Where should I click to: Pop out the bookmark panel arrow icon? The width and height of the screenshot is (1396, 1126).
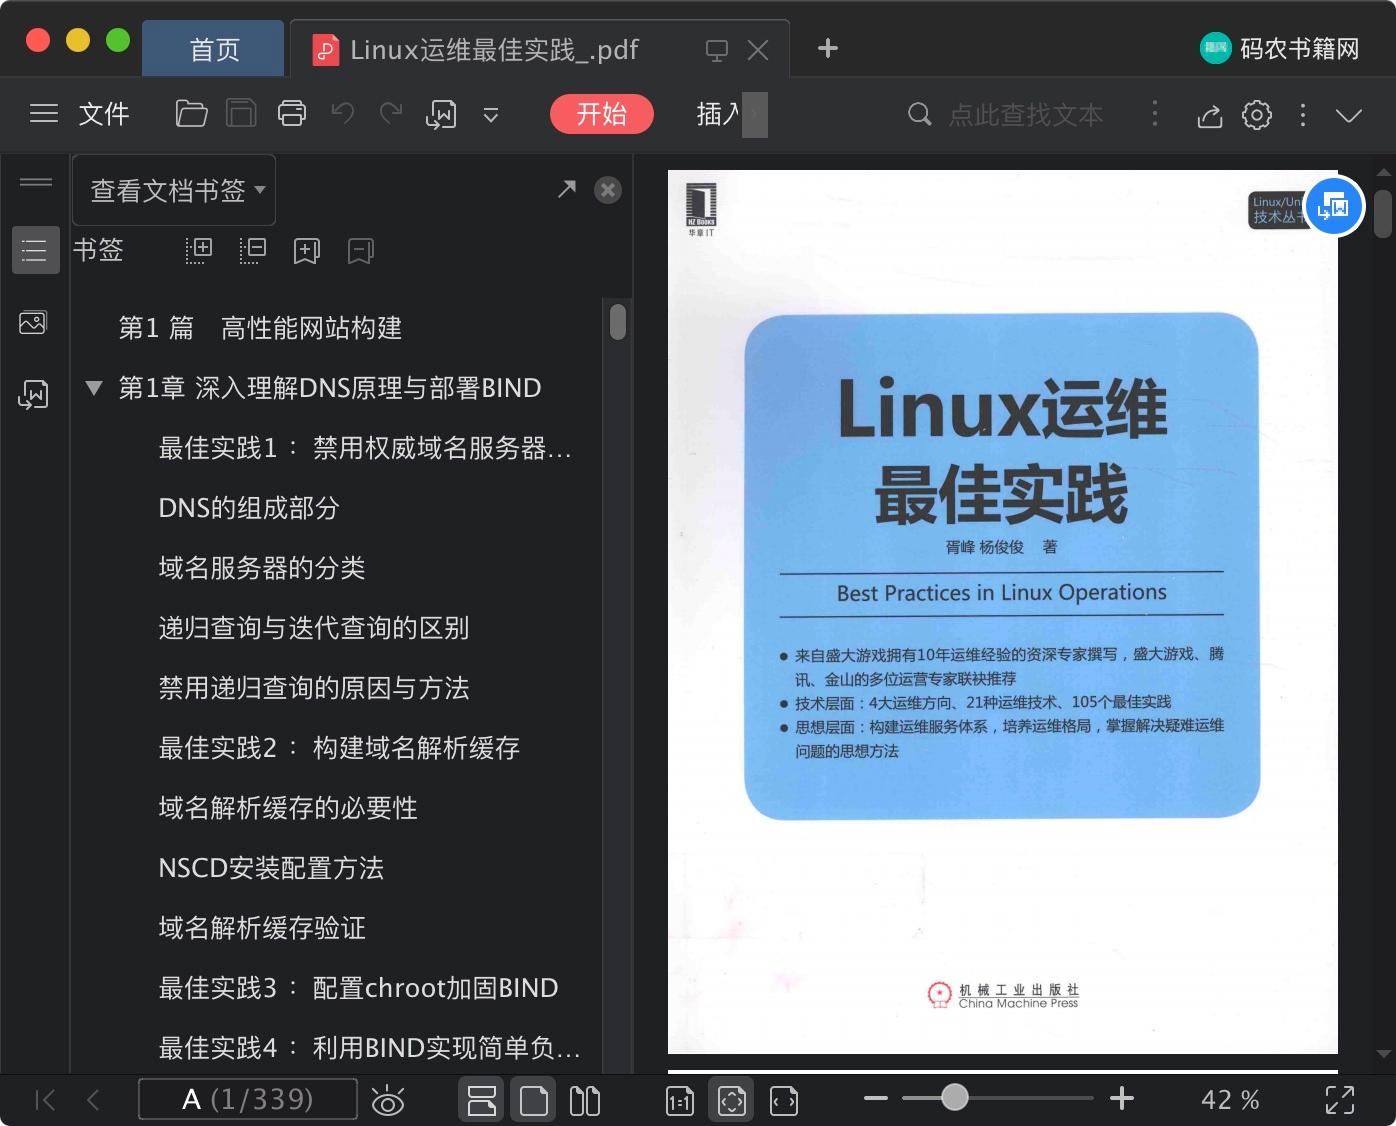click(x=567, y=189)
